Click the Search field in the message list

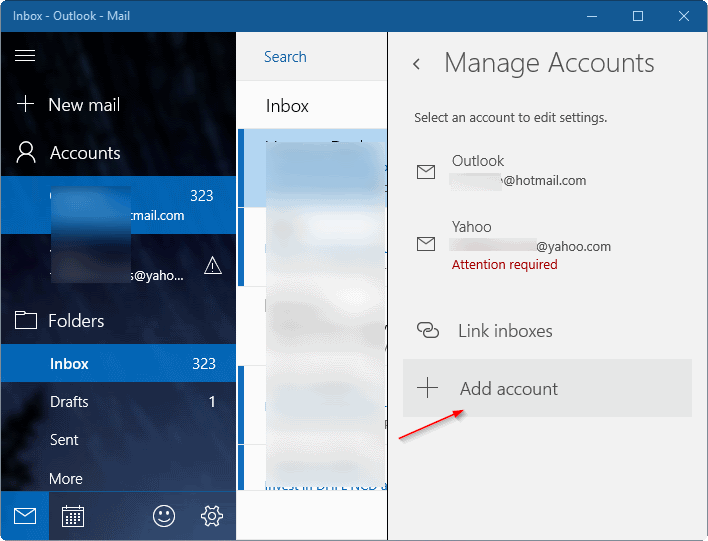(x=312, y=57)
